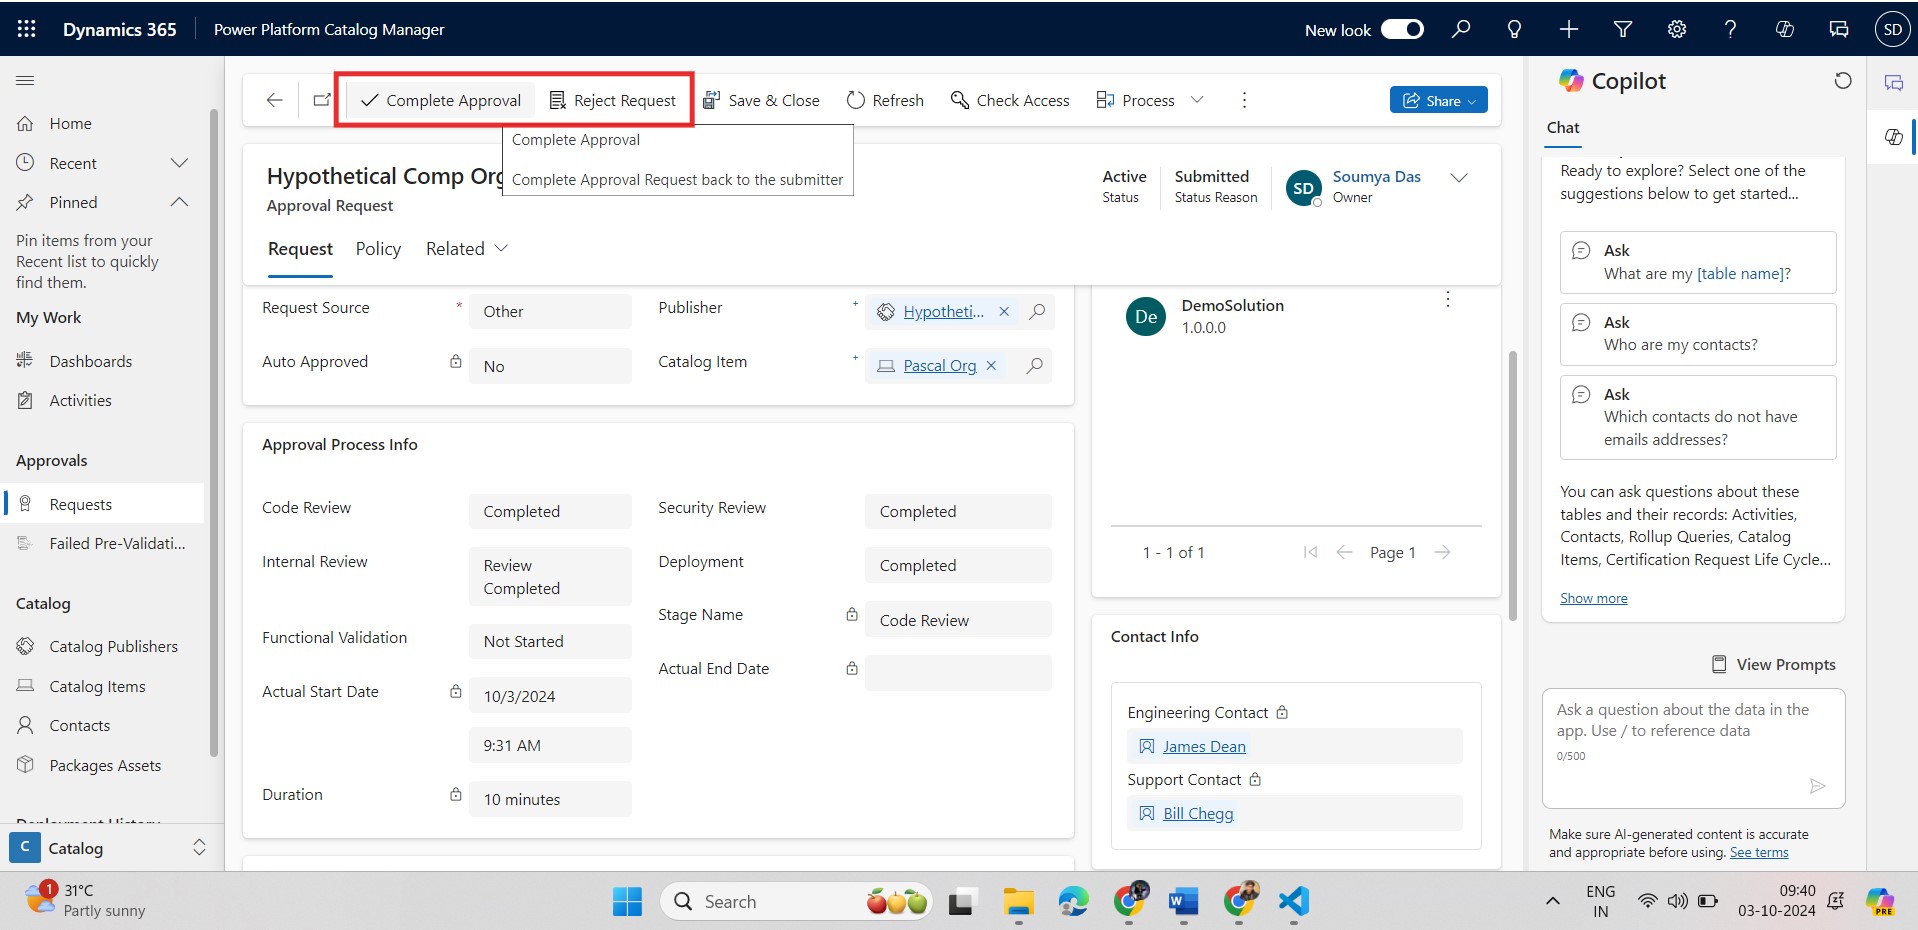Open record in new window icon
Viewport: 1918px width, 930px height.
pyautogui.click(x=321, y=100)
